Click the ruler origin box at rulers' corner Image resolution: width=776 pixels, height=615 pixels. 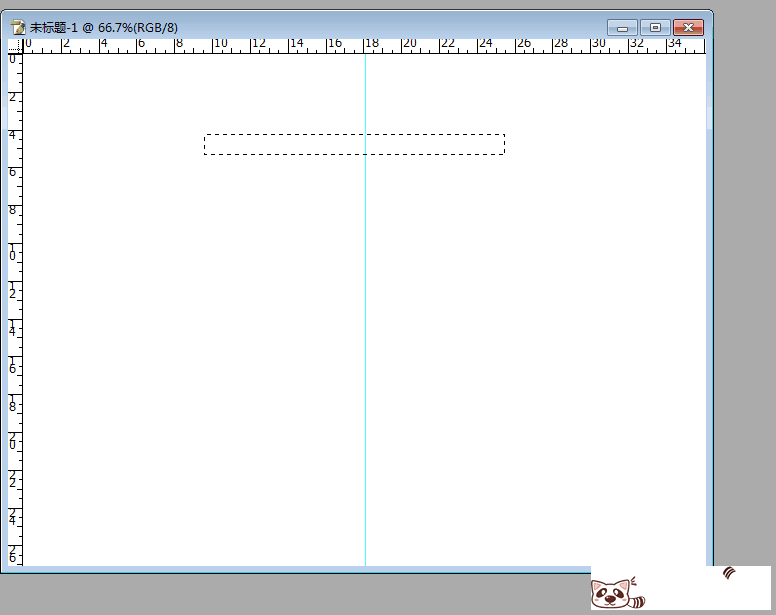point(14,46)
